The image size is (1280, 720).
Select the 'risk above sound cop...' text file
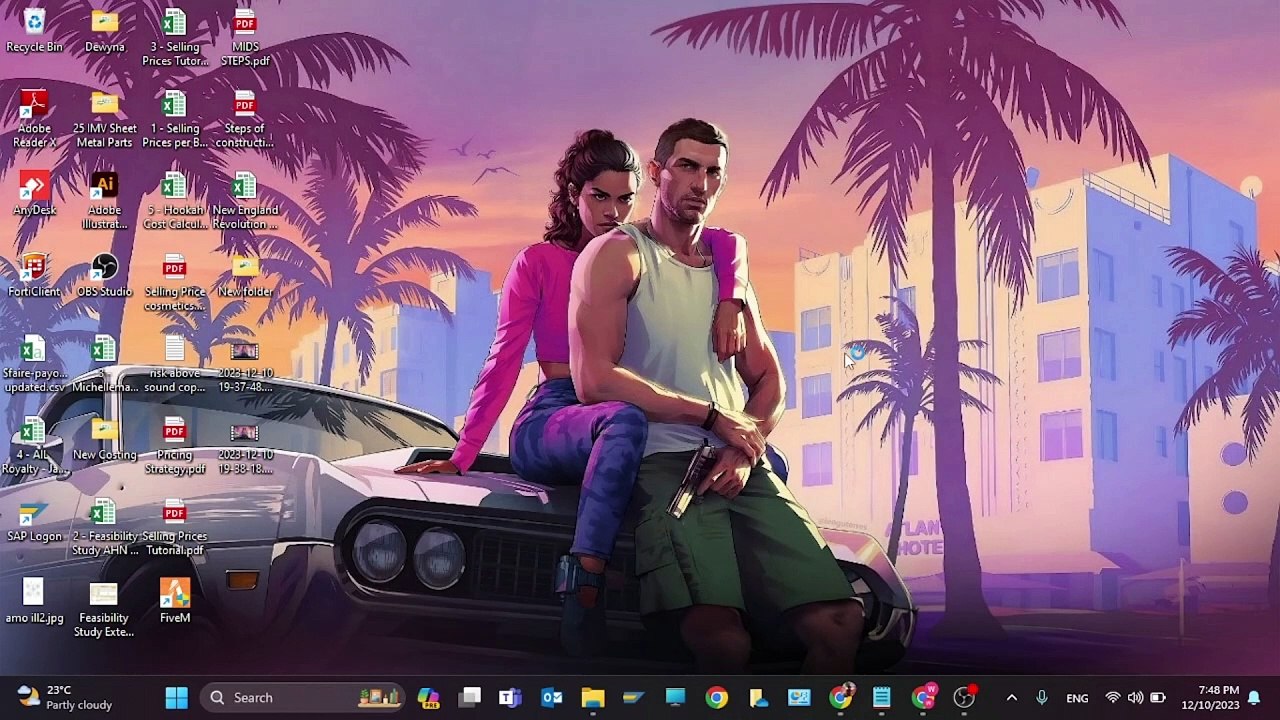tap(175, 364)
